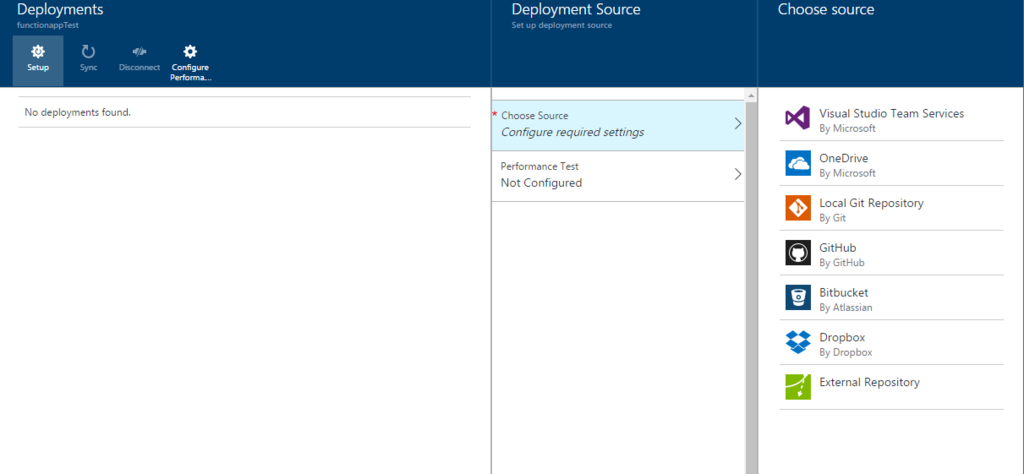Pick the Local Git Repository icon

click(x=797, y=208)
